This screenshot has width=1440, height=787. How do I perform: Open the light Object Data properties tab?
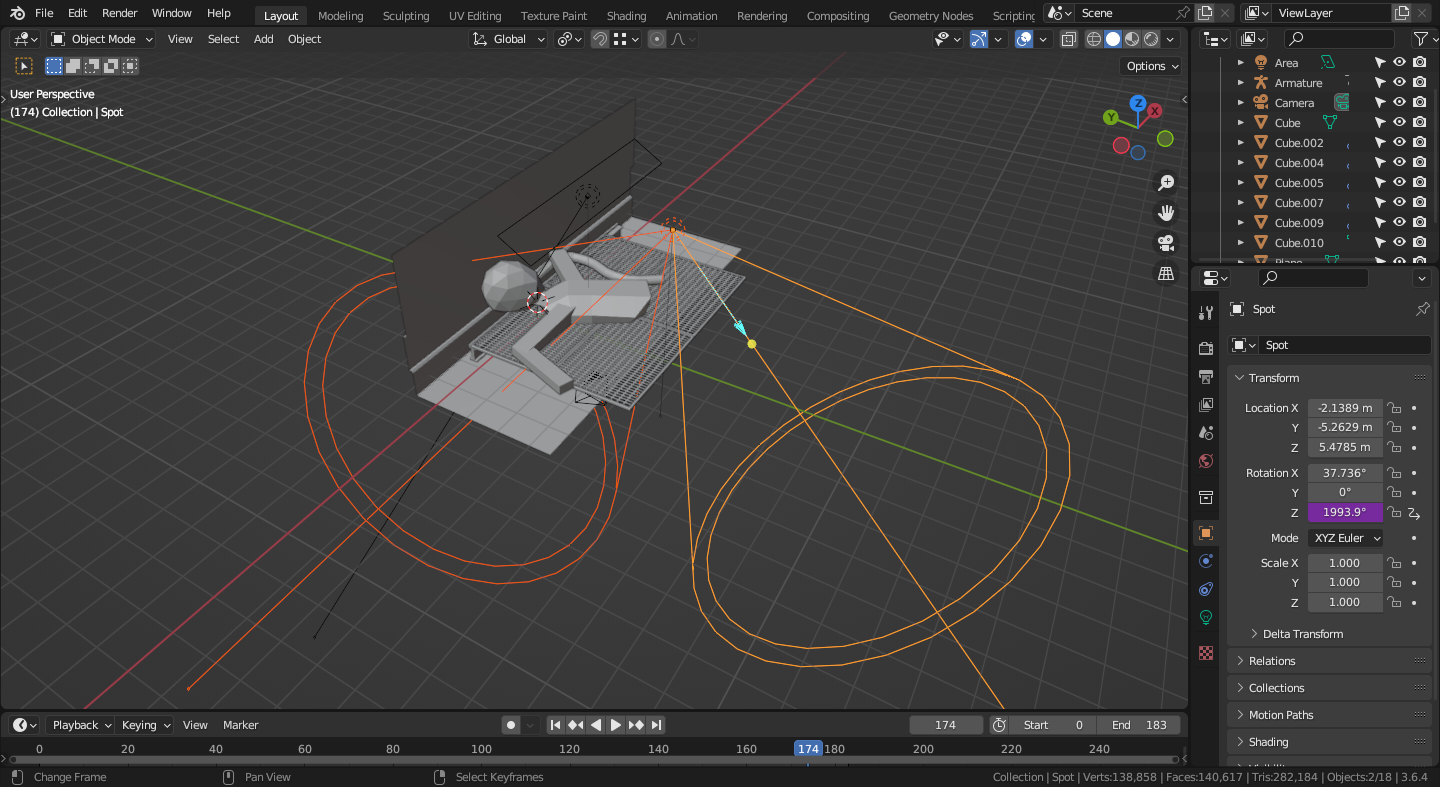[1206, 617]
